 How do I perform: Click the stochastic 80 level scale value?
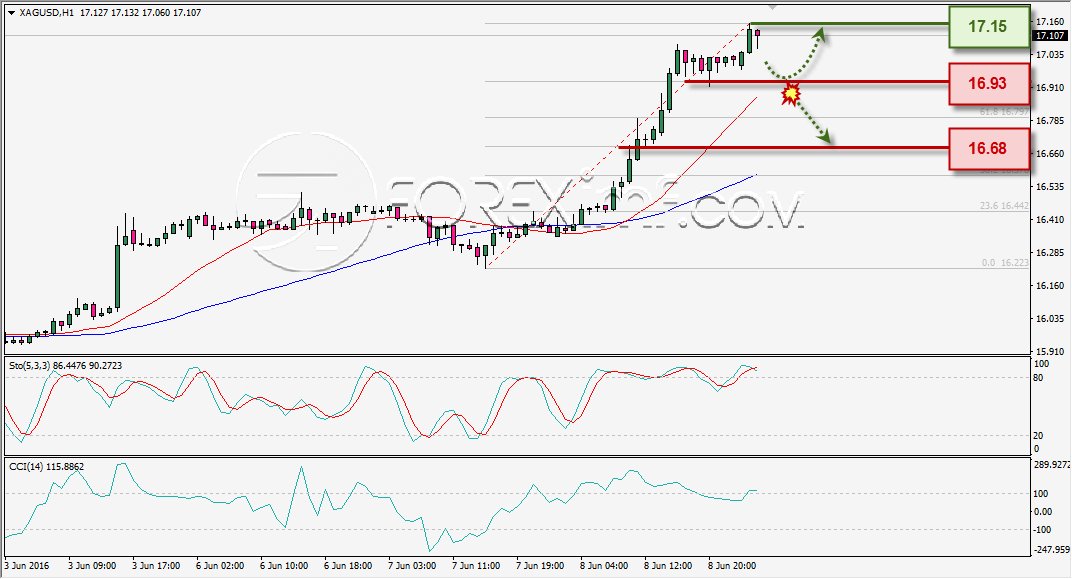click(1038, 377)
